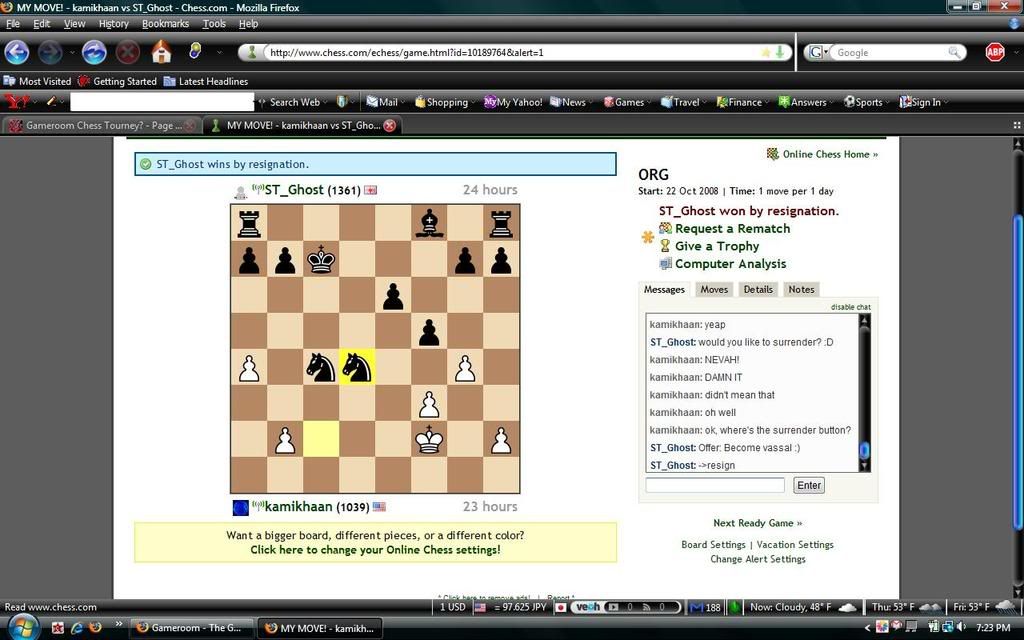Close the Gameroom Chess Tourney tab
Viewport: 1024px width, 640px height.
pos(191,125)
